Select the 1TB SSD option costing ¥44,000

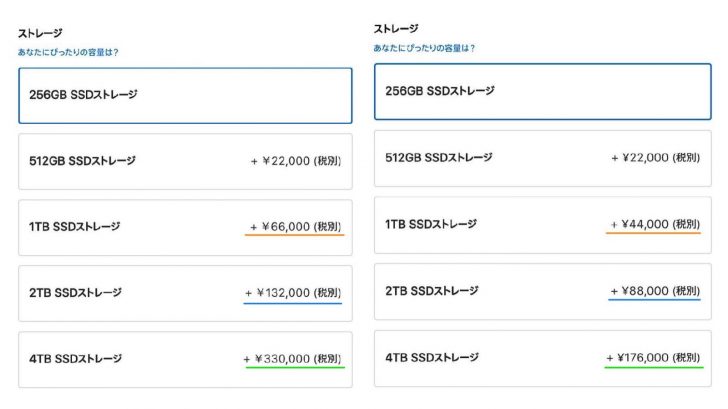tap(541, 224)
